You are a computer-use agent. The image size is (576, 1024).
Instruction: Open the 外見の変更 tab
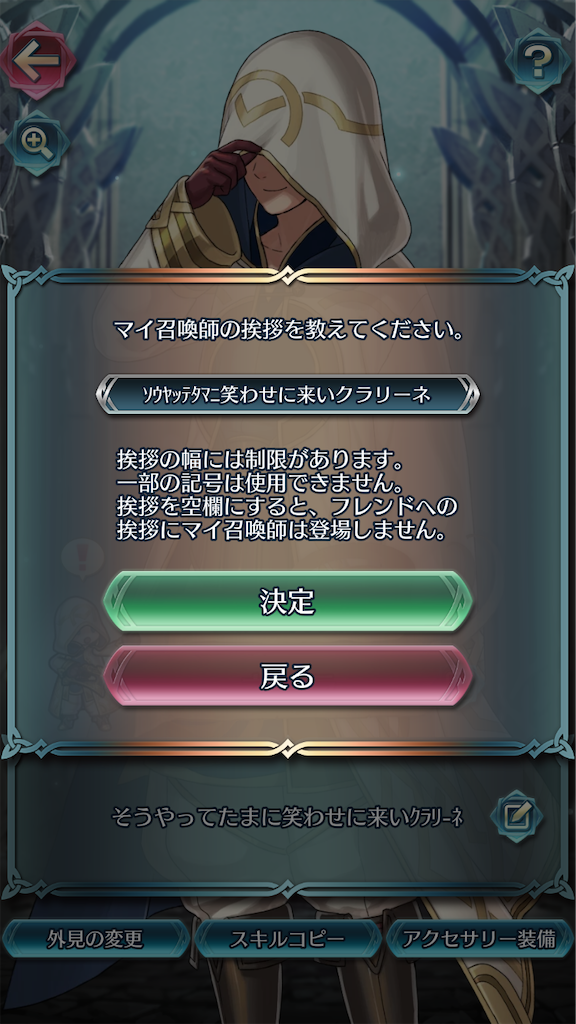click(95, 939)
